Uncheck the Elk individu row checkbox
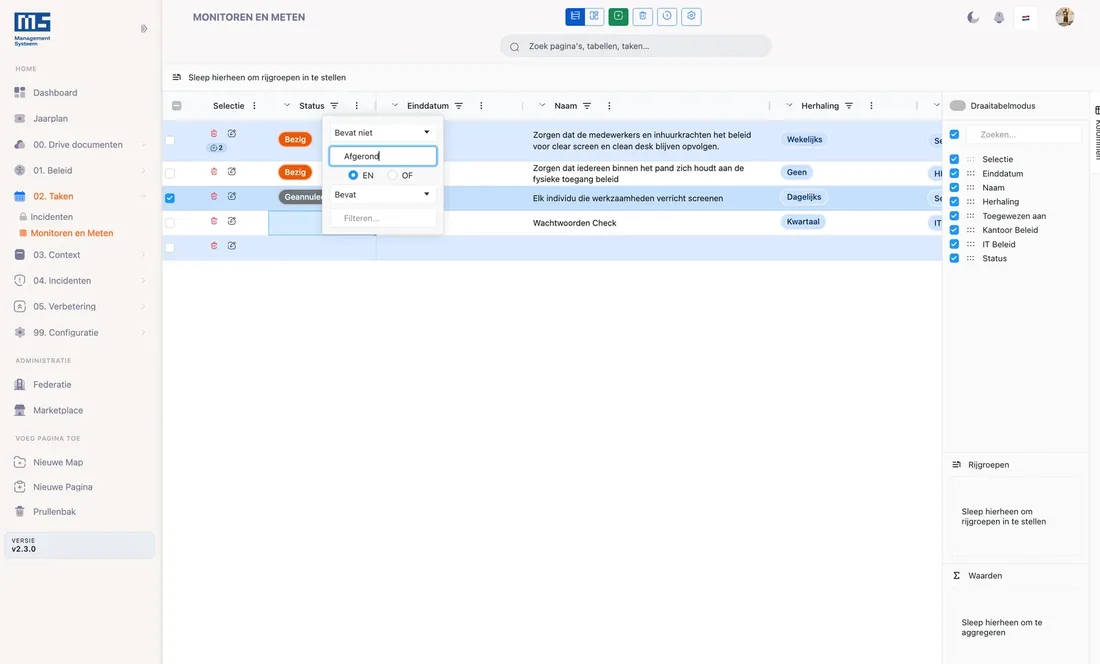Viewport: 1100px width, 664px height. pyautogui.click(x=170, y=198)
